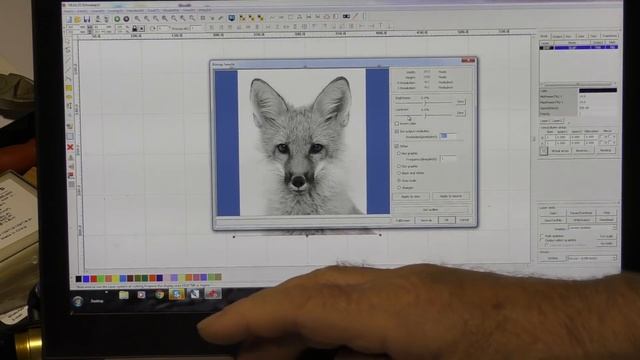Click the Windows Start orb

point(78,302)
